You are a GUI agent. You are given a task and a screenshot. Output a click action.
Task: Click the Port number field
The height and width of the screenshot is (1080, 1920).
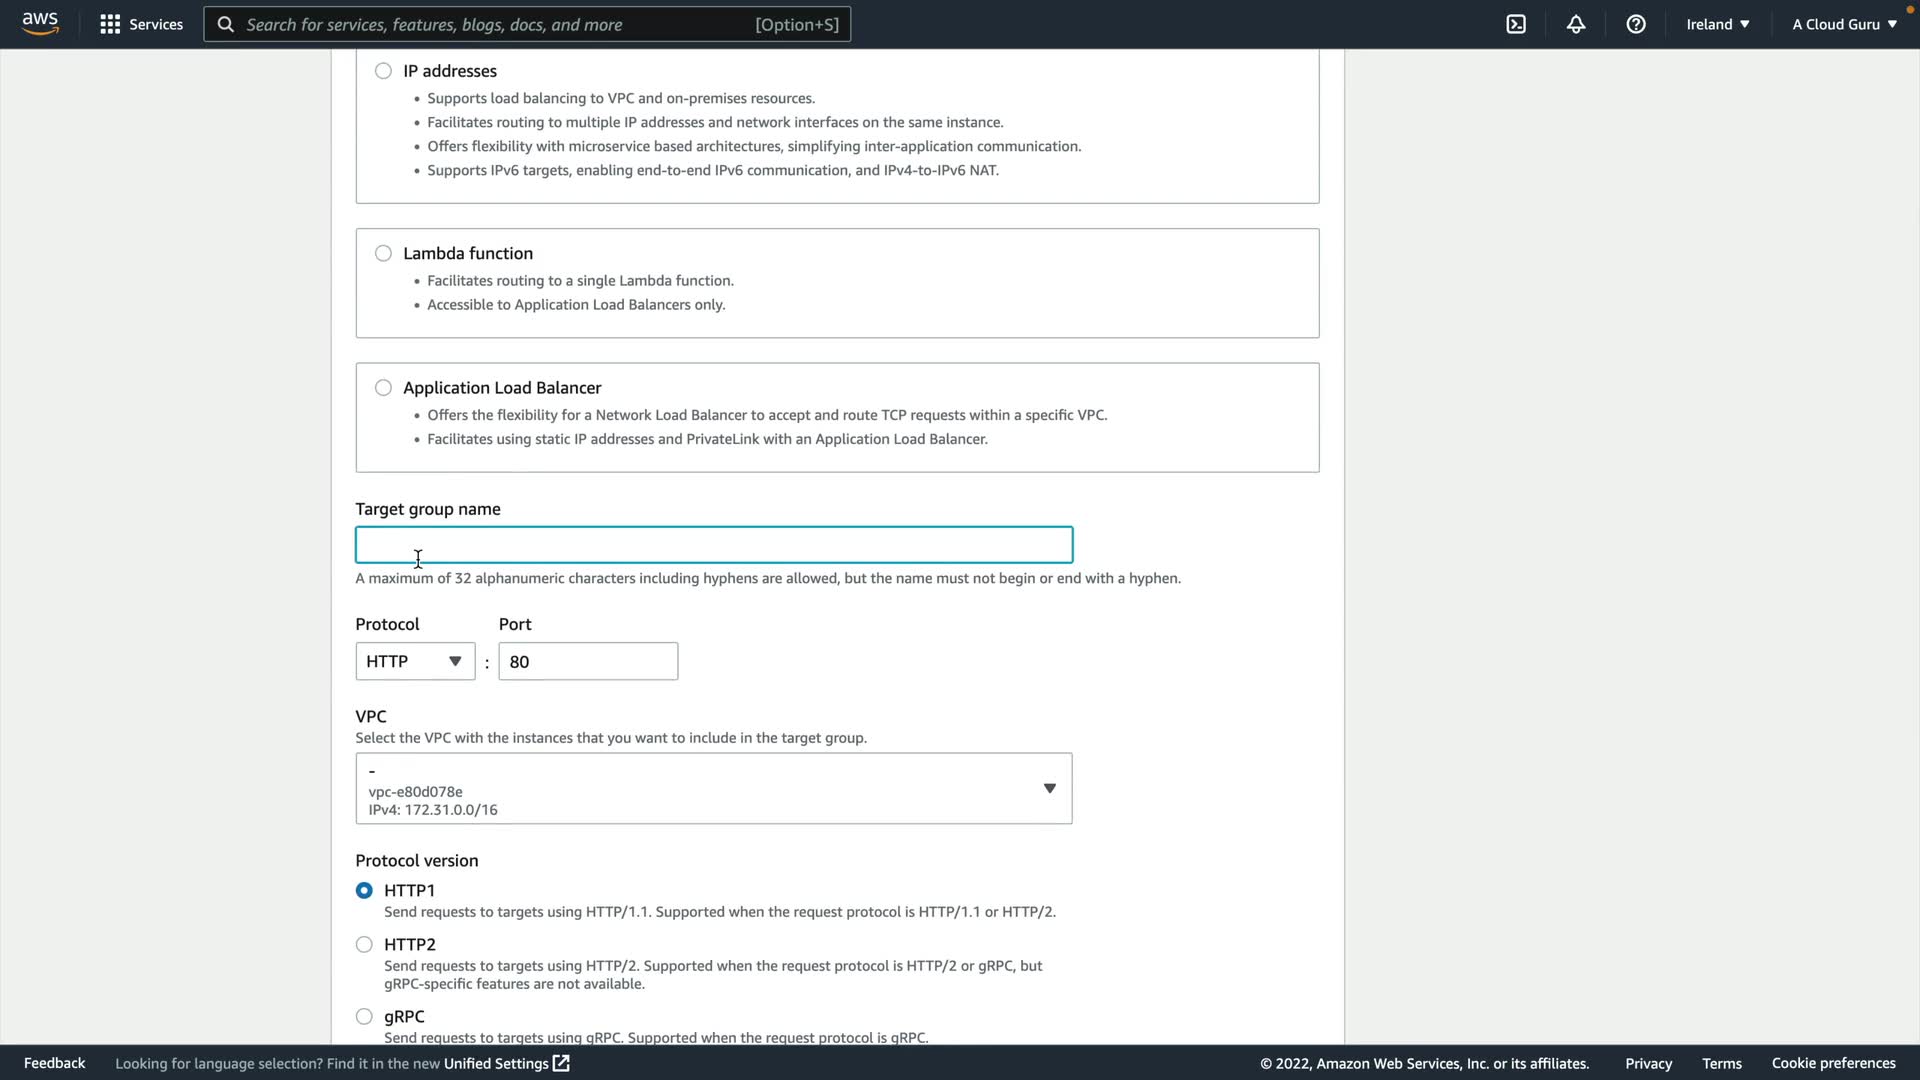[x=588, y=661]
